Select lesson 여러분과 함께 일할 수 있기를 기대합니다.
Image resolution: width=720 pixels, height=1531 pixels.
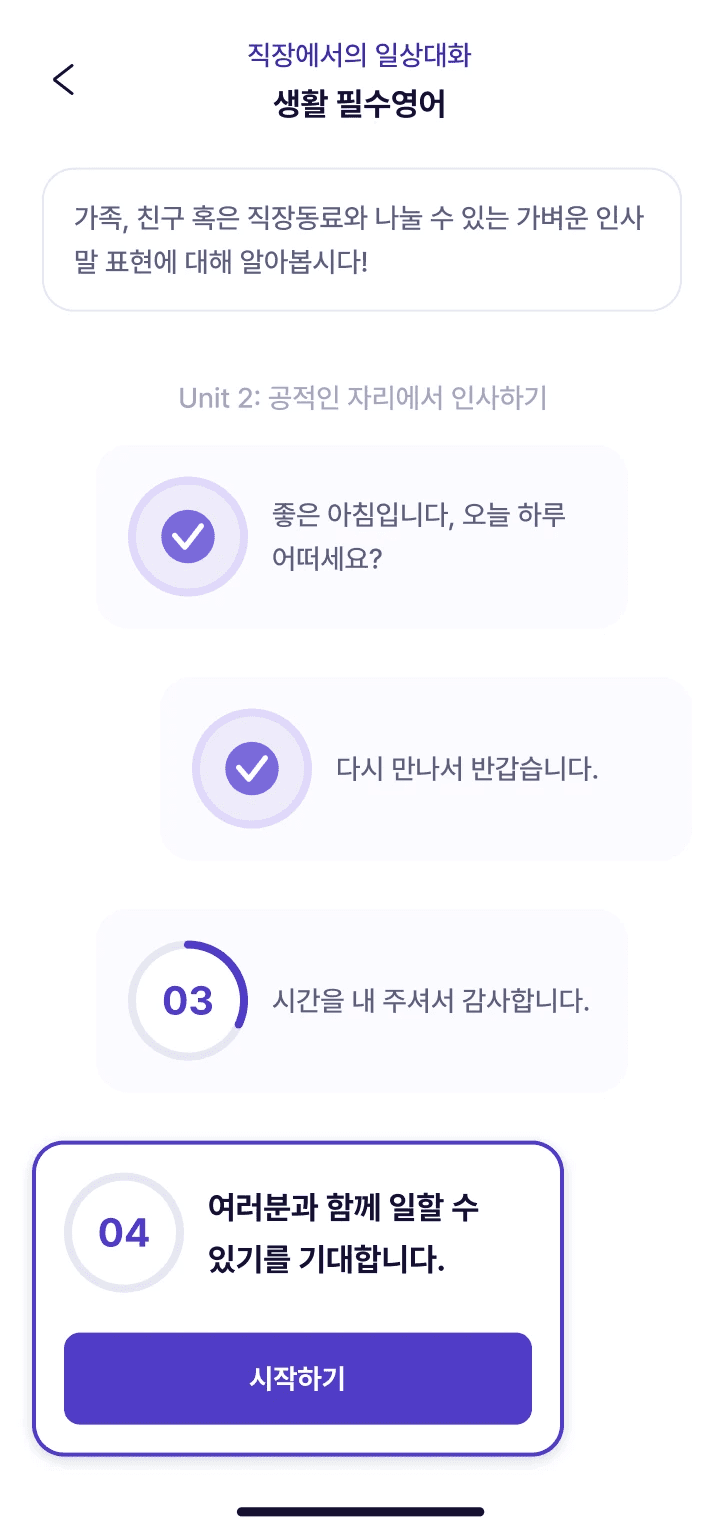(x=343, y=1233)
